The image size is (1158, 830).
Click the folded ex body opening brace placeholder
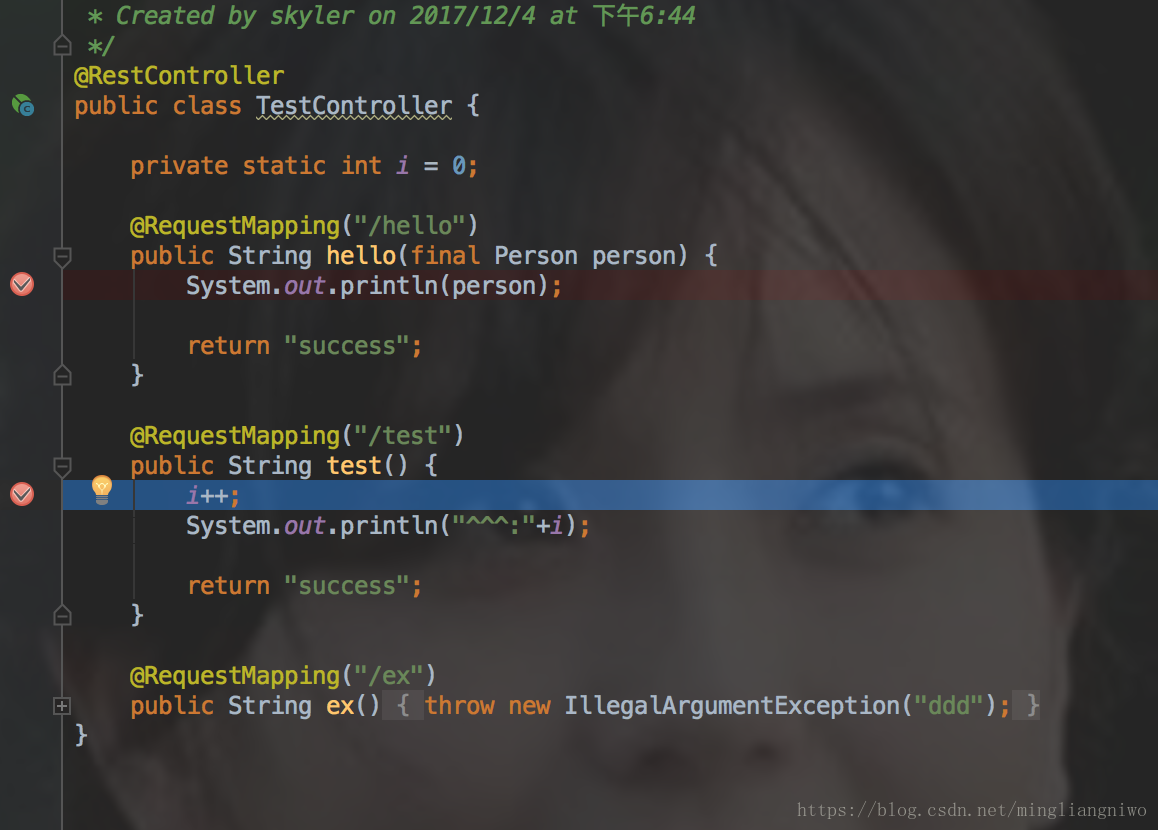pos(402,705)
